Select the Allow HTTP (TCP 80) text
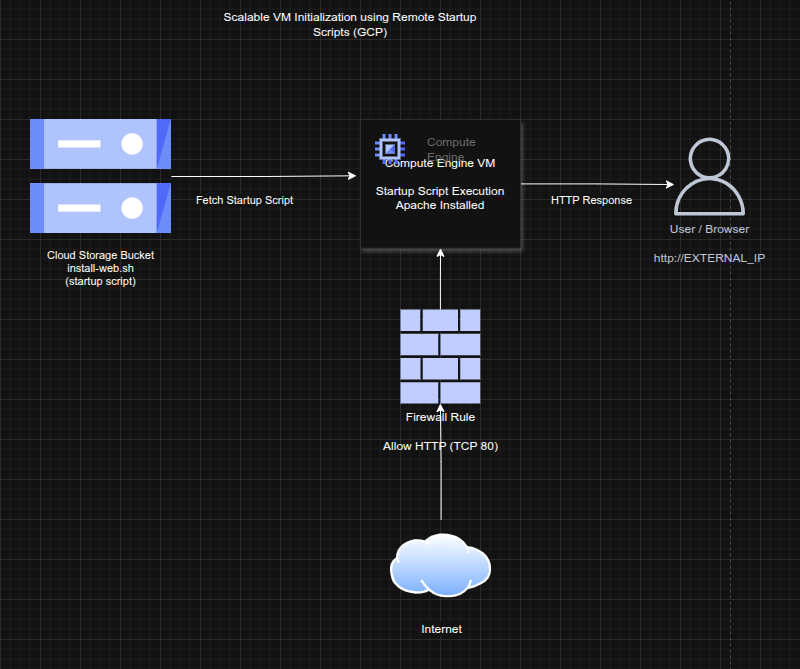Image resolution: width=800 pixels, height=669 pixels. (x=440, y=446)
